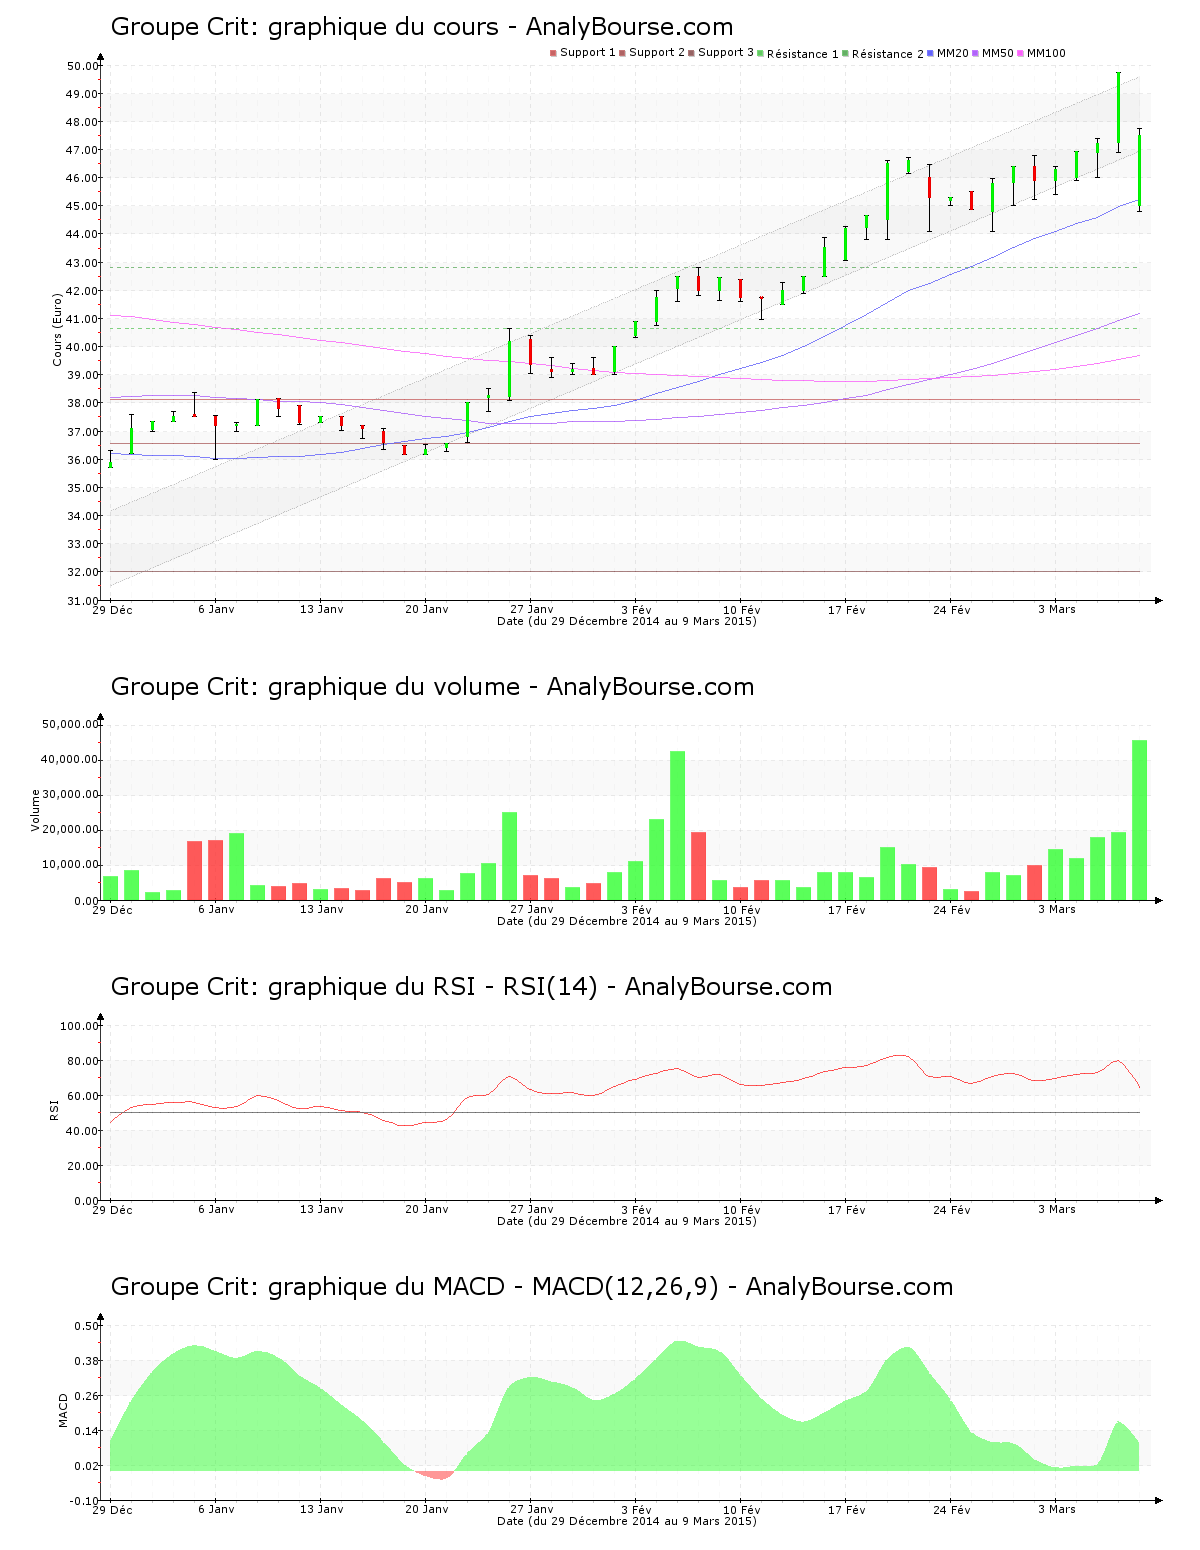Click the red negative MACD area near 20 Janv
This screenshot has height=1550, width=1200.
435,1475
